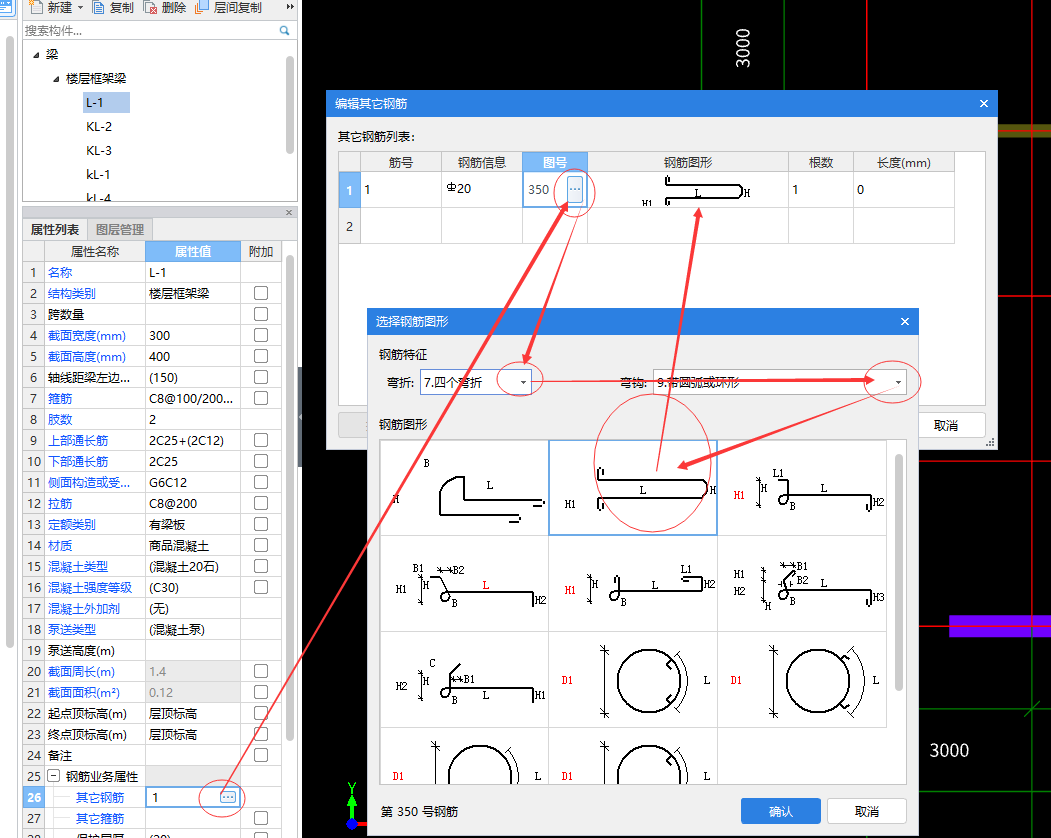Click the 根数 column header

(820, 162)
